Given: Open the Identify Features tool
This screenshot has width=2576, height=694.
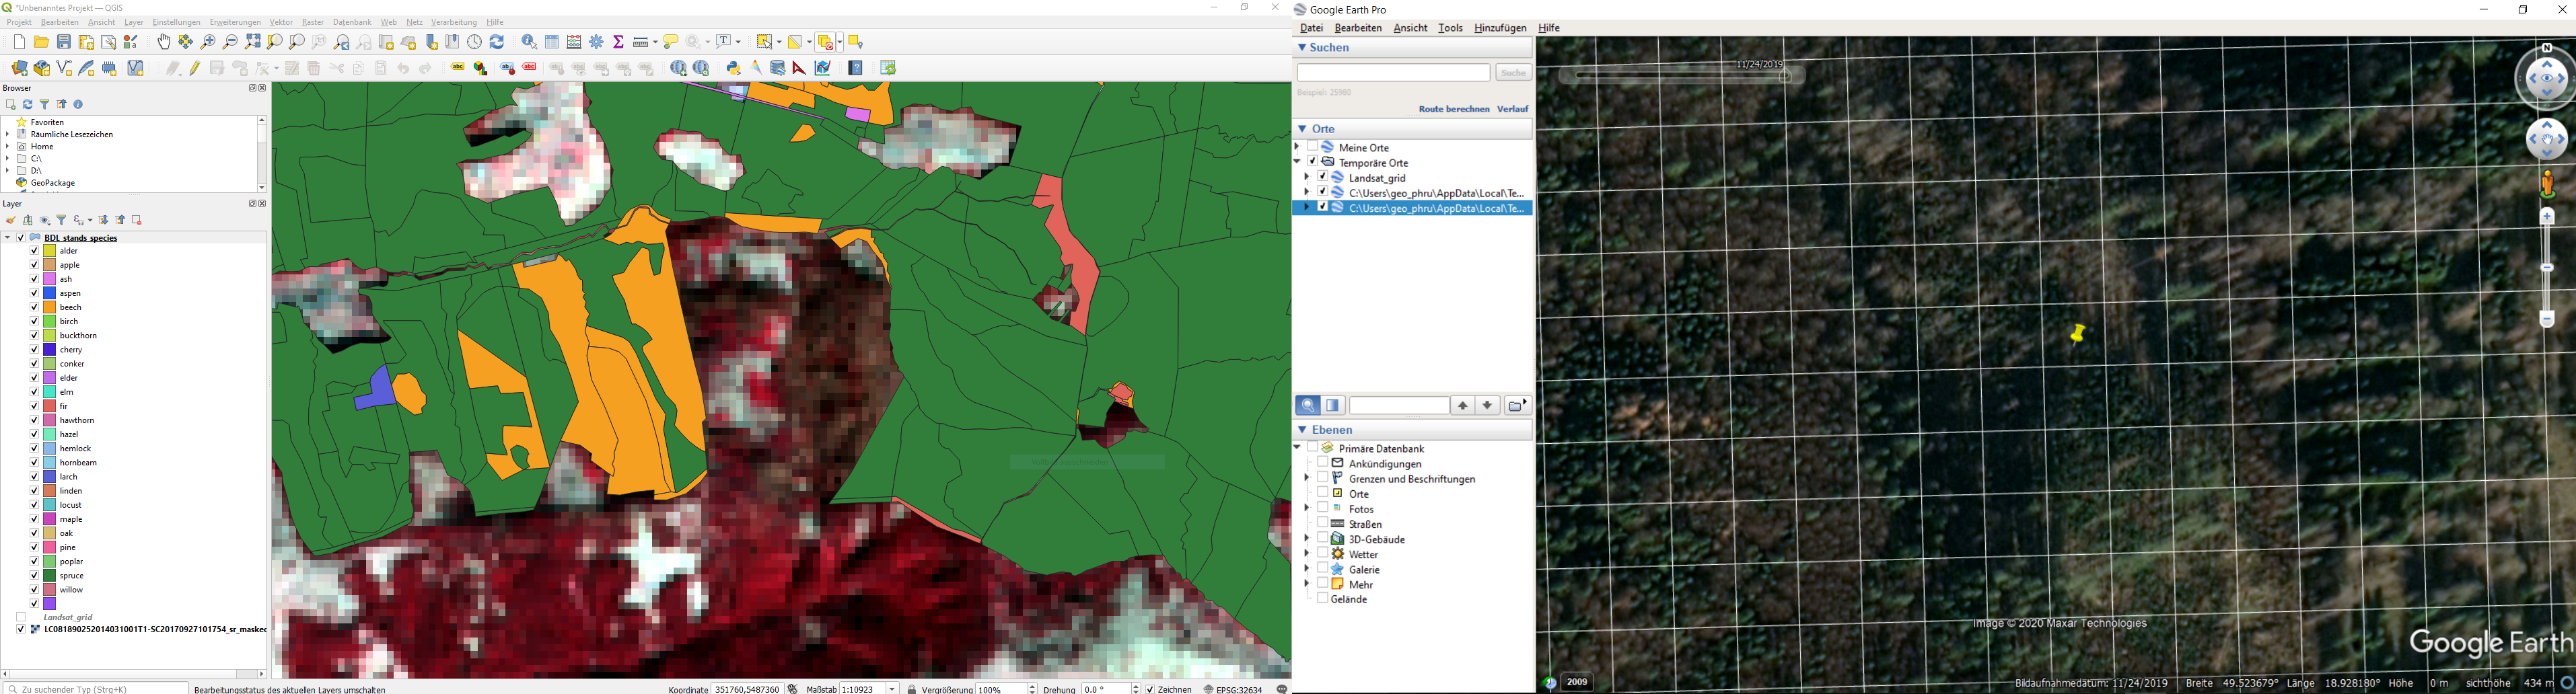Looking at the screenshot, I should (x=528, y=42).
